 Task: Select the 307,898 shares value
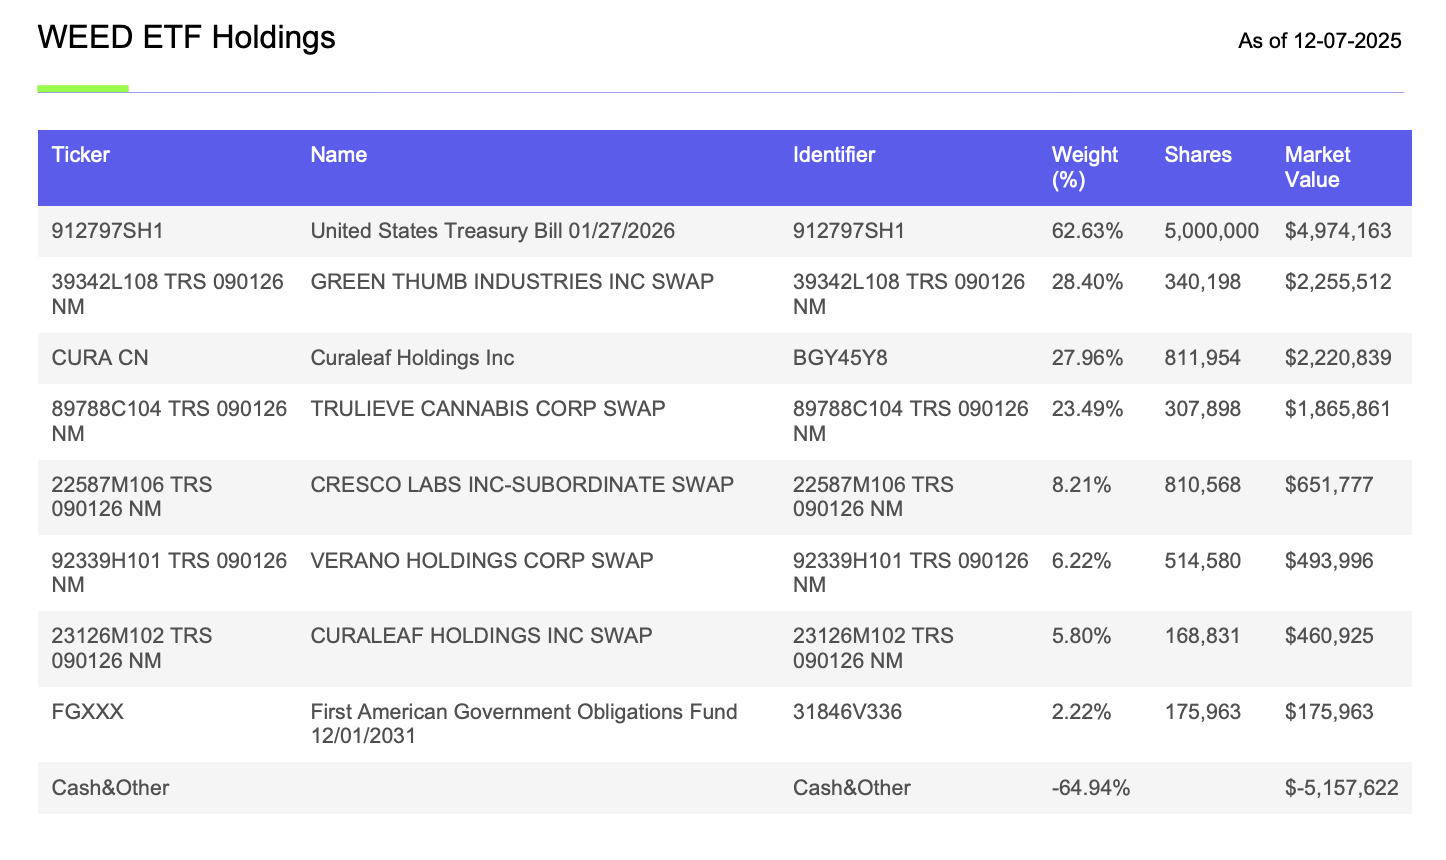coord(1202,409)
